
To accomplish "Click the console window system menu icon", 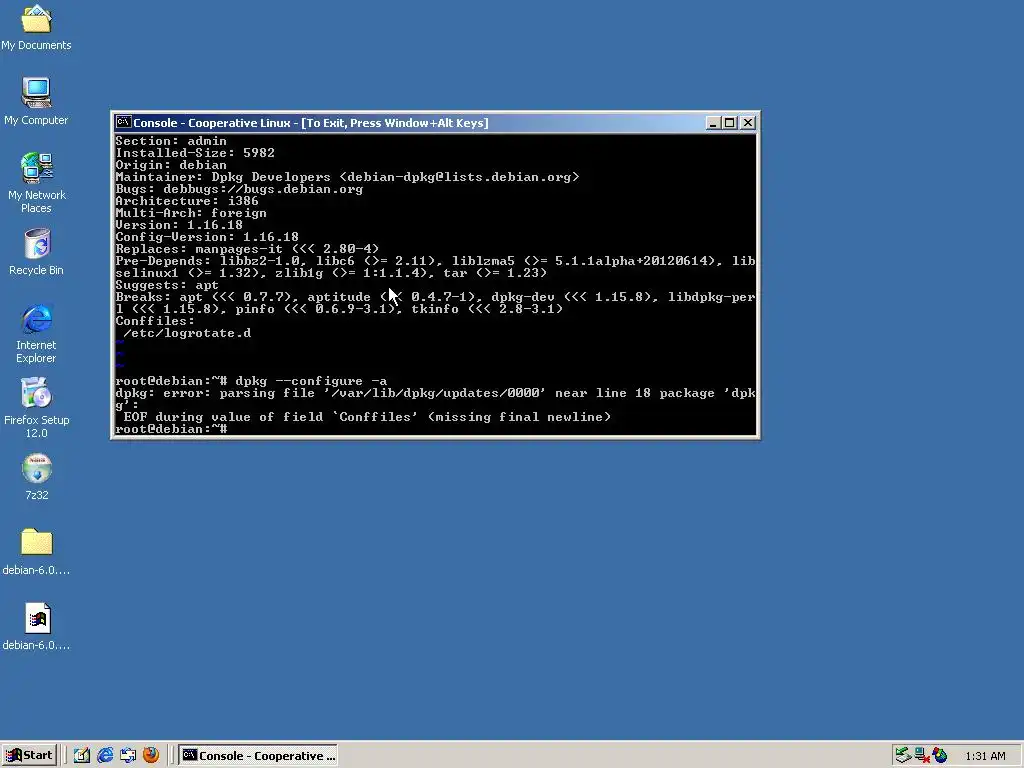I will 123,122.
